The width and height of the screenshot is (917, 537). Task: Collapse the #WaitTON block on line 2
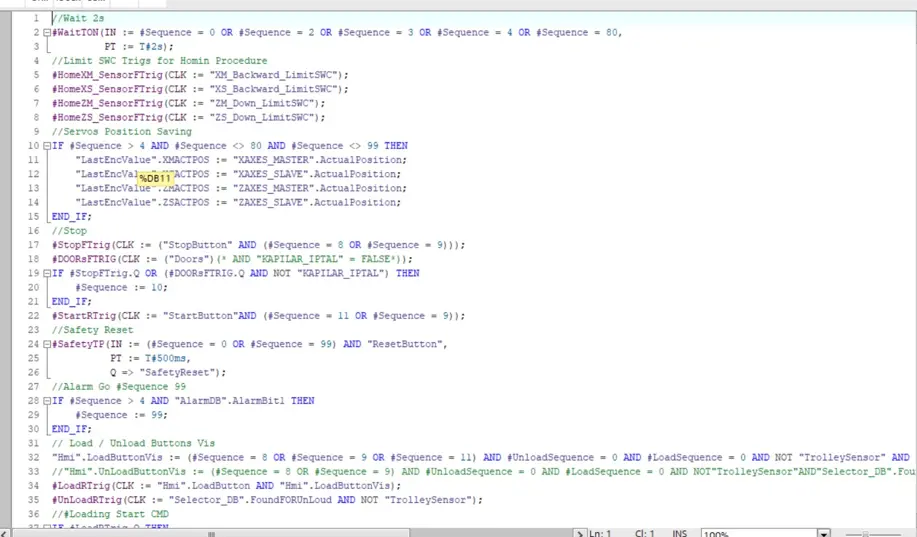click(46, 32)
